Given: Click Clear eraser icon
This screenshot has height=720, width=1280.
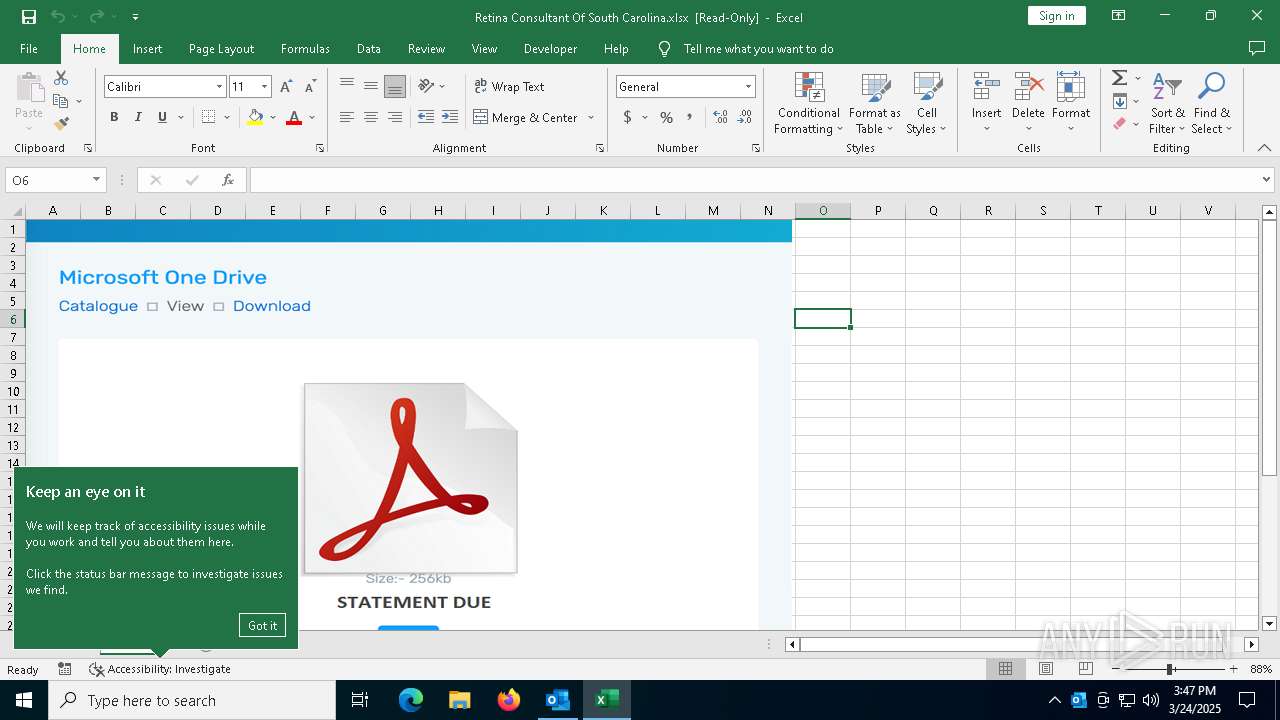Looking at the screenshot, I should click(1120, 124).
